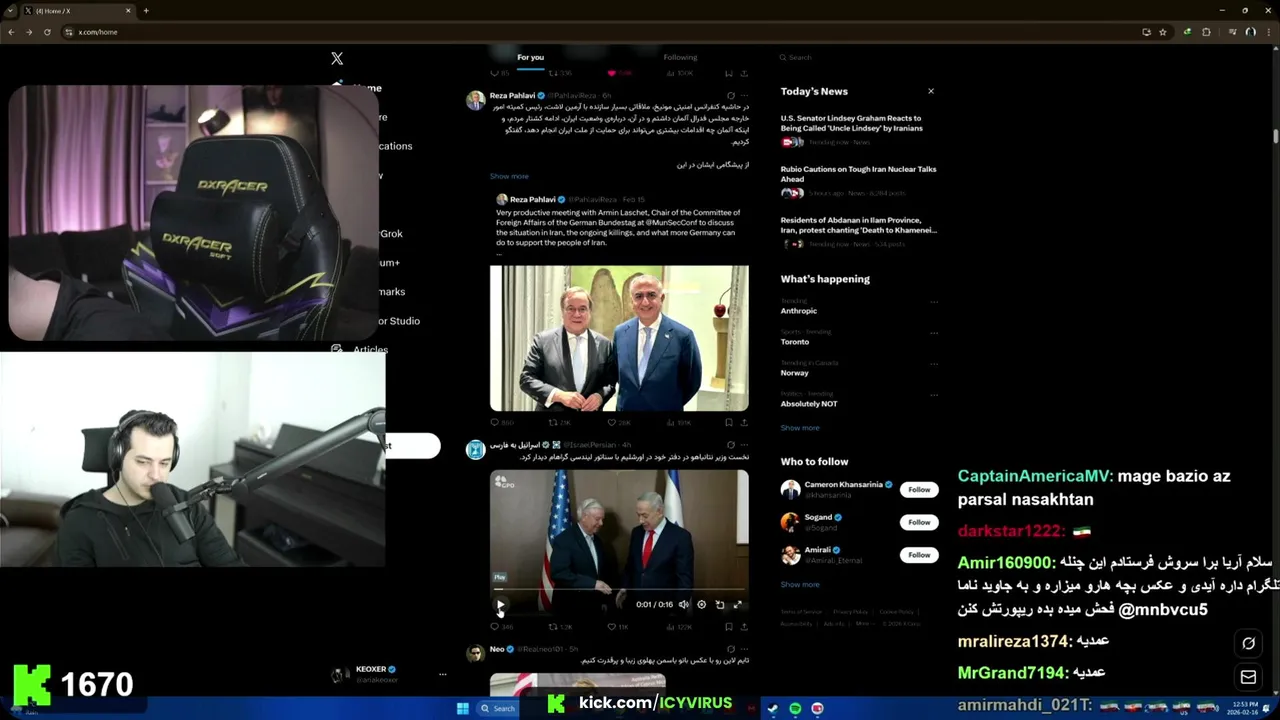
Task: Bookmark this page with star icon
Action: [1163, 32]
